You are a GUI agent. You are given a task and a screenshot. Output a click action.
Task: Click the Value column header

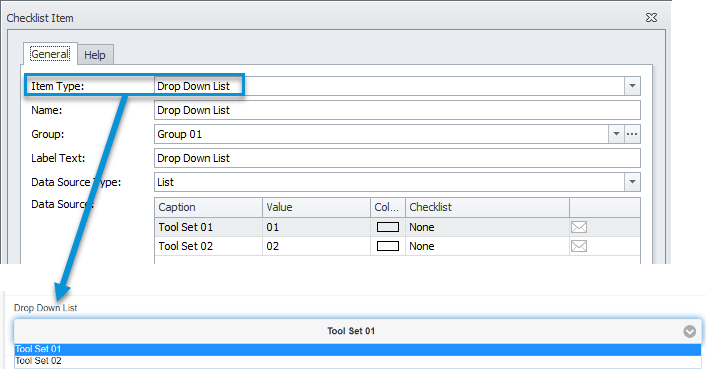[317, 207]
